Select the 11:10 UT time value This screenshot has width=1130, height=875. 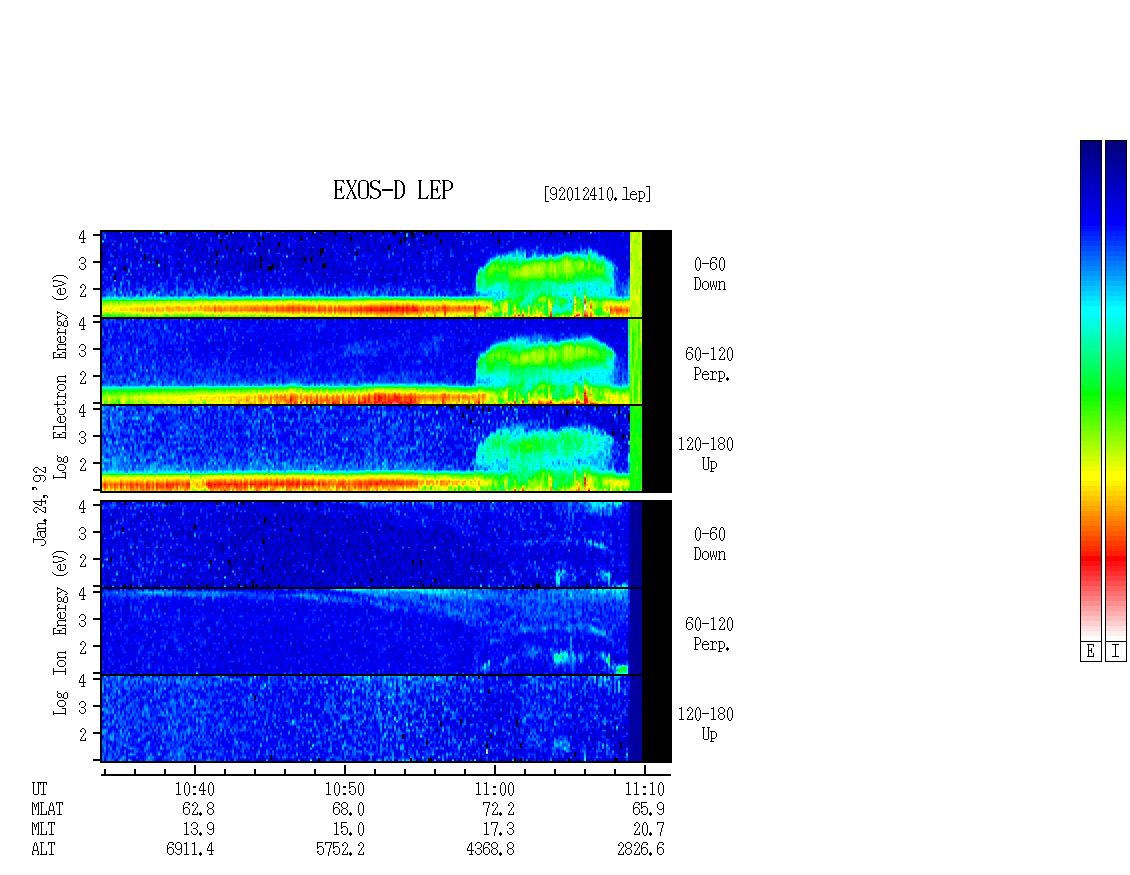tap(644, 789)
